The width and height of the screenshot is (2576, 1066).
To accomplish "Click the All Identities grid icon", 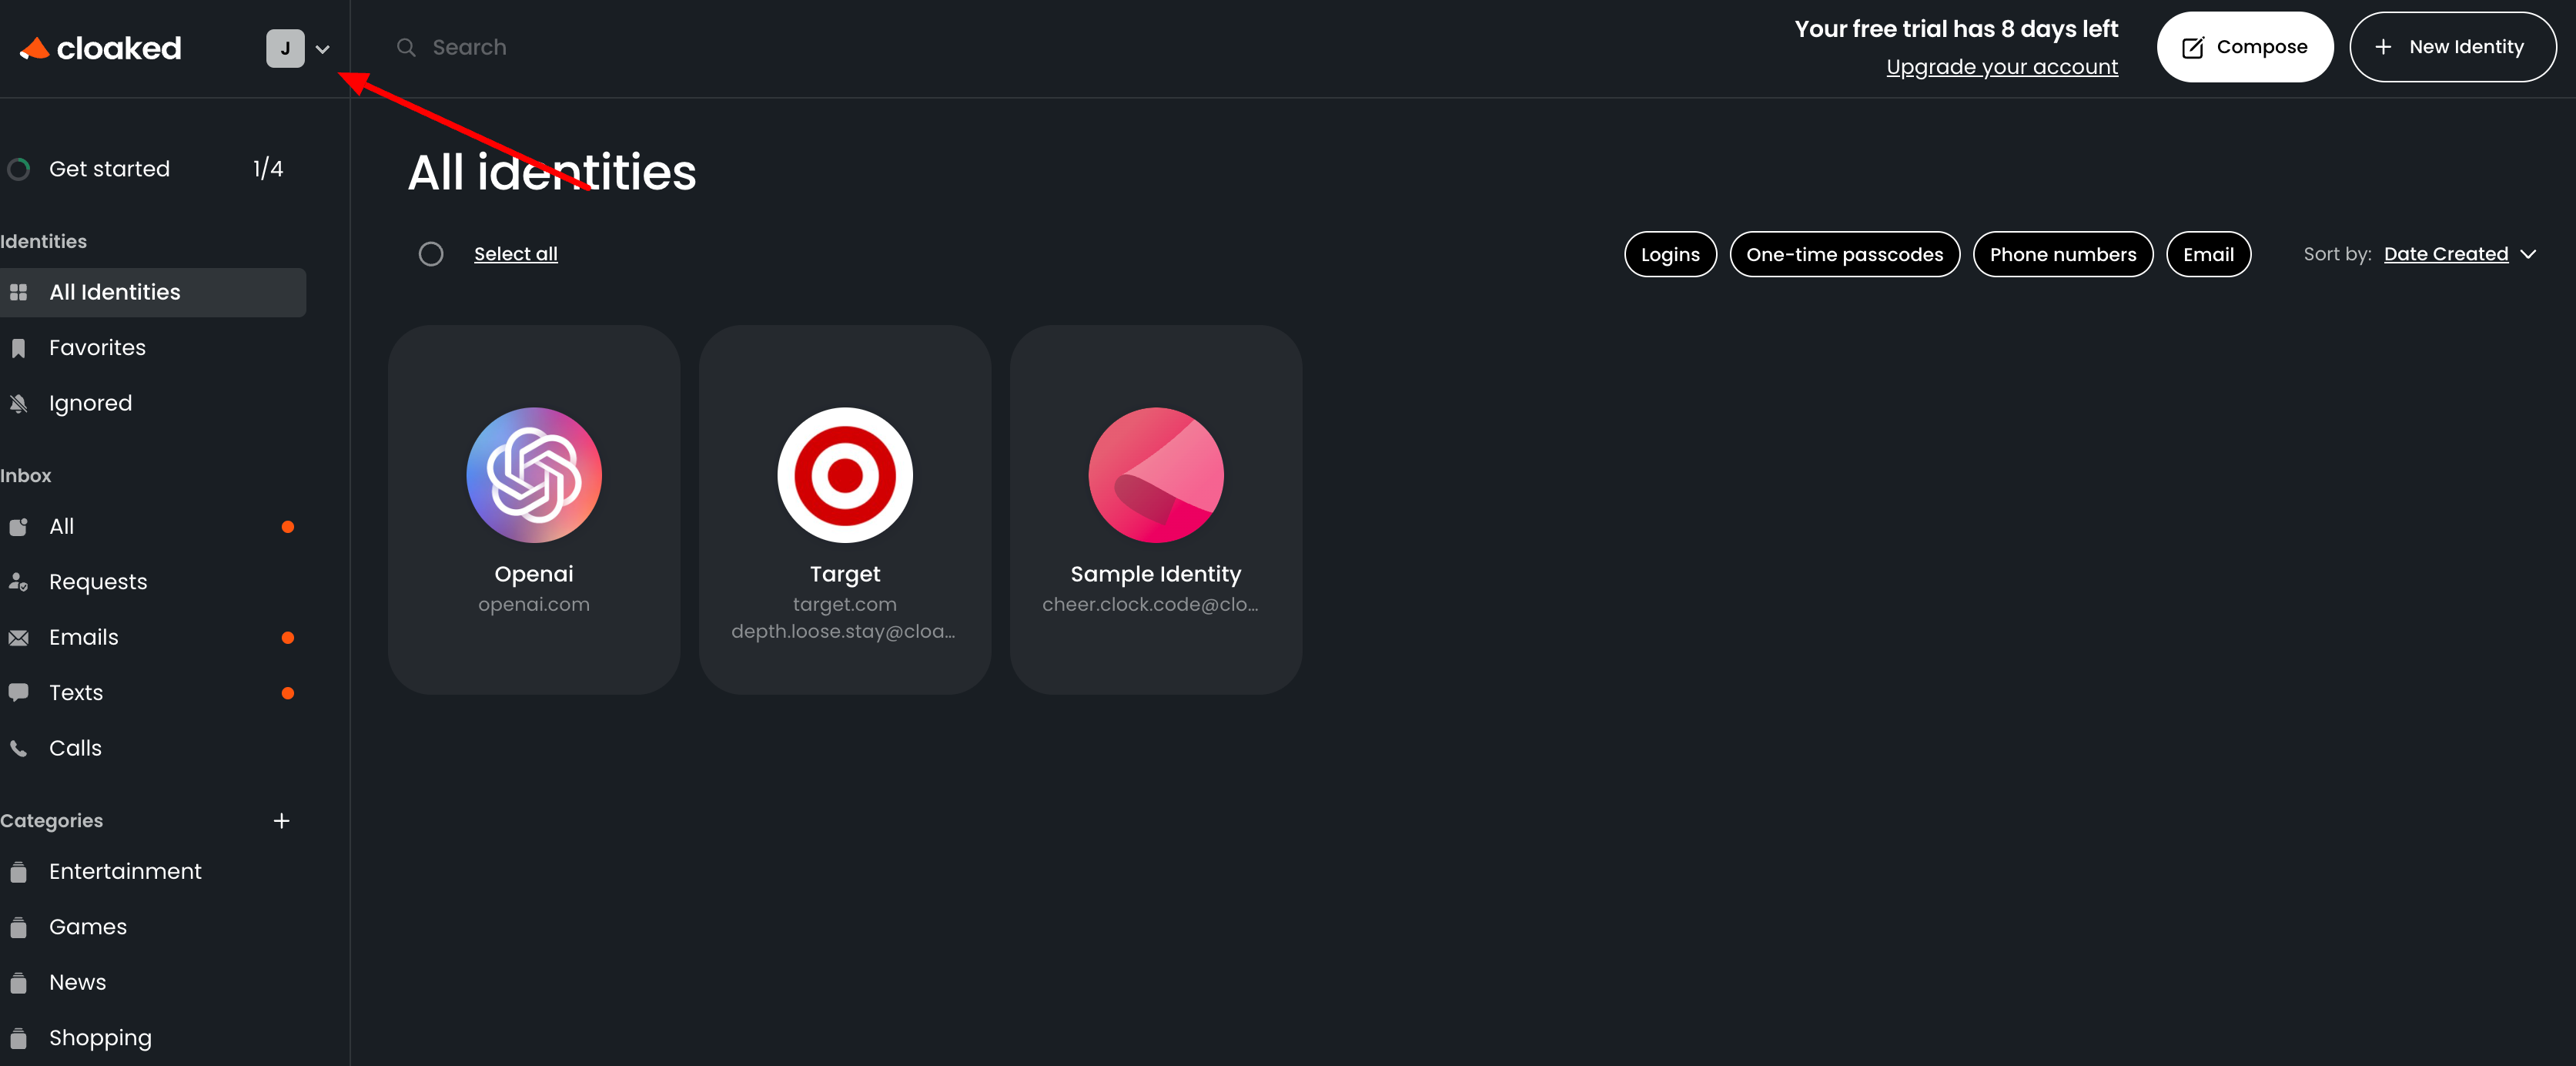I will tap(19, 292).
